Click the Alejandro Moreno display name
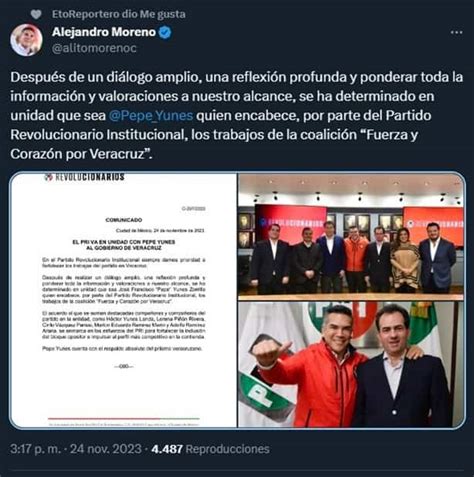Image resolution: width=474 pixels, height=477 pixels. (x=104, y=32)
